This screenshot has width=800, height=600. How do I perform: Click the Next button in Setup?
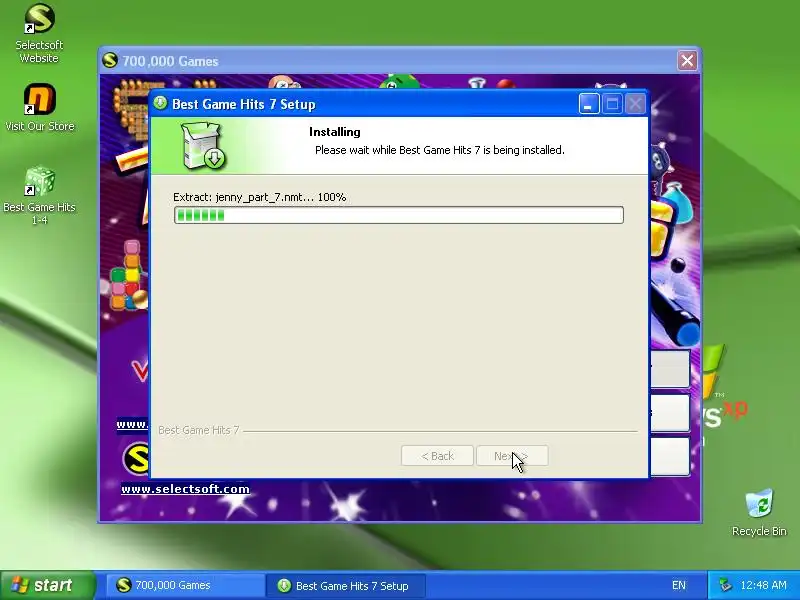(x=512, y=456)
